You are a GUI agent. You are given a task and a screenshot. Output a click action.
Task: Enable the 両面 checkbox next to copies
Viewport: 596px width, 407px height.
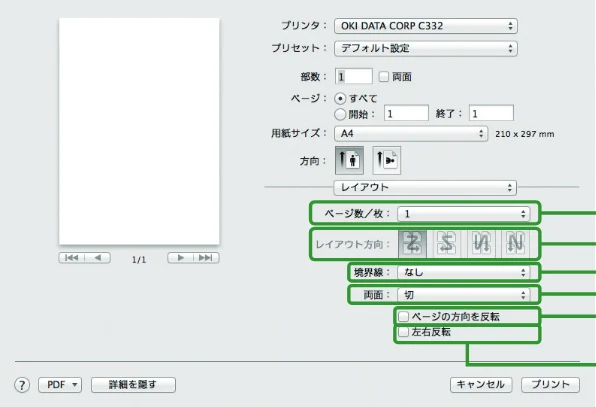coord(384,77)
